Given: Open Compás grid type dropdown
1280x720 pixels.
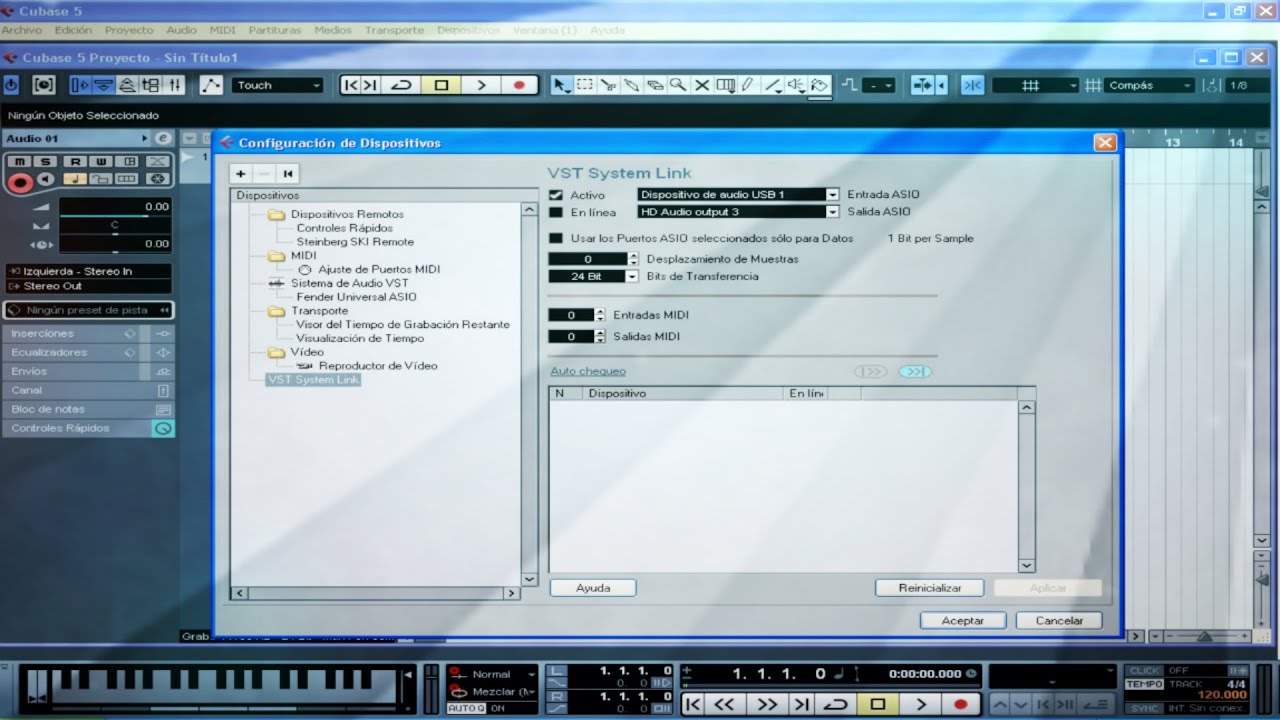Looking at the screenshot, I should click(x=1149, y=85).
